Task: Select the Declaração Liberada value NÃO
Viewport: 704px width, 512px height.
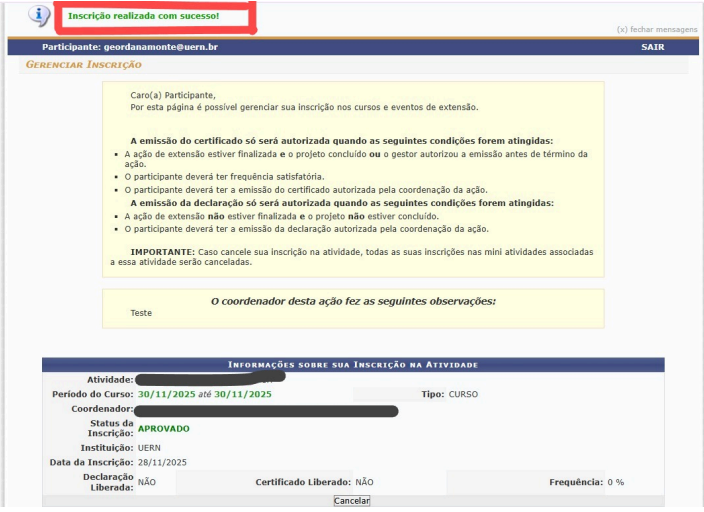Action: point(147,482)
